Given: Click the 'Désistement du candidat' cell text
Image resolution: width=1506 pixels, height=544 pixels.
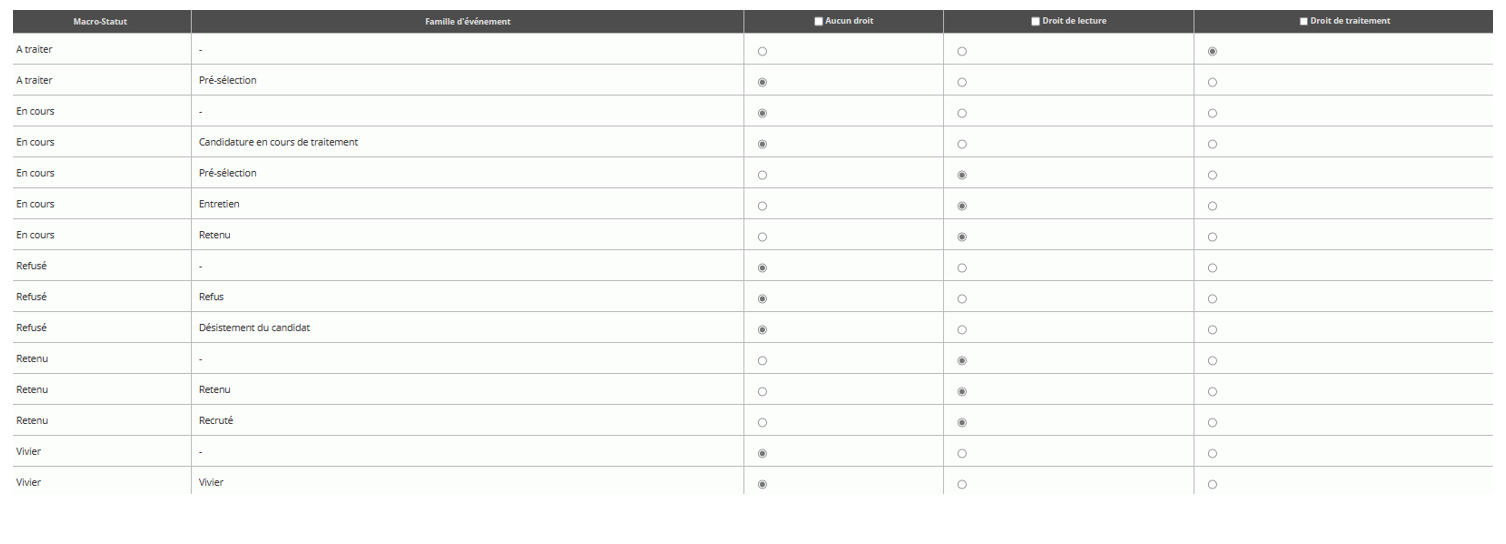Looking at the screenshot, I should coord(254,327).
